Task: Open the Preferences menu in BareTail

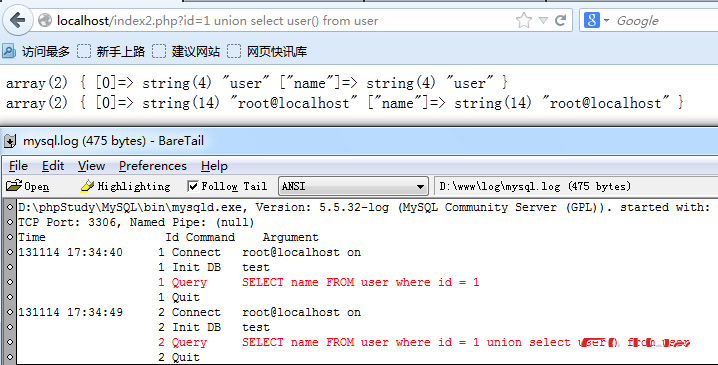Action: [152, 166]
